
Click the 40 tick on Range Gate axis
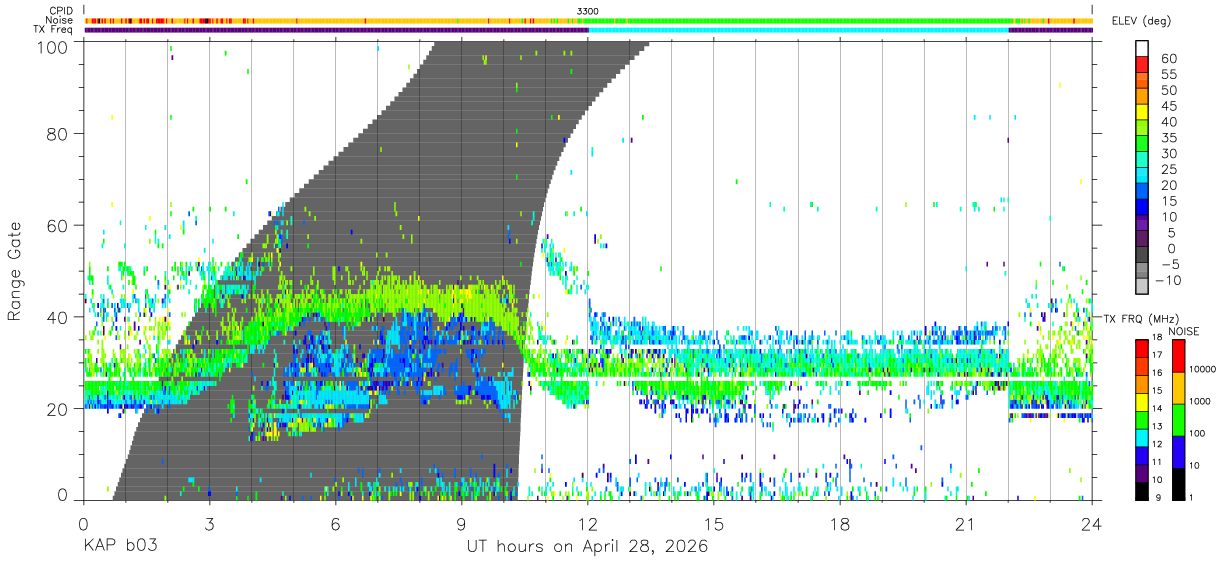point(59,317)
